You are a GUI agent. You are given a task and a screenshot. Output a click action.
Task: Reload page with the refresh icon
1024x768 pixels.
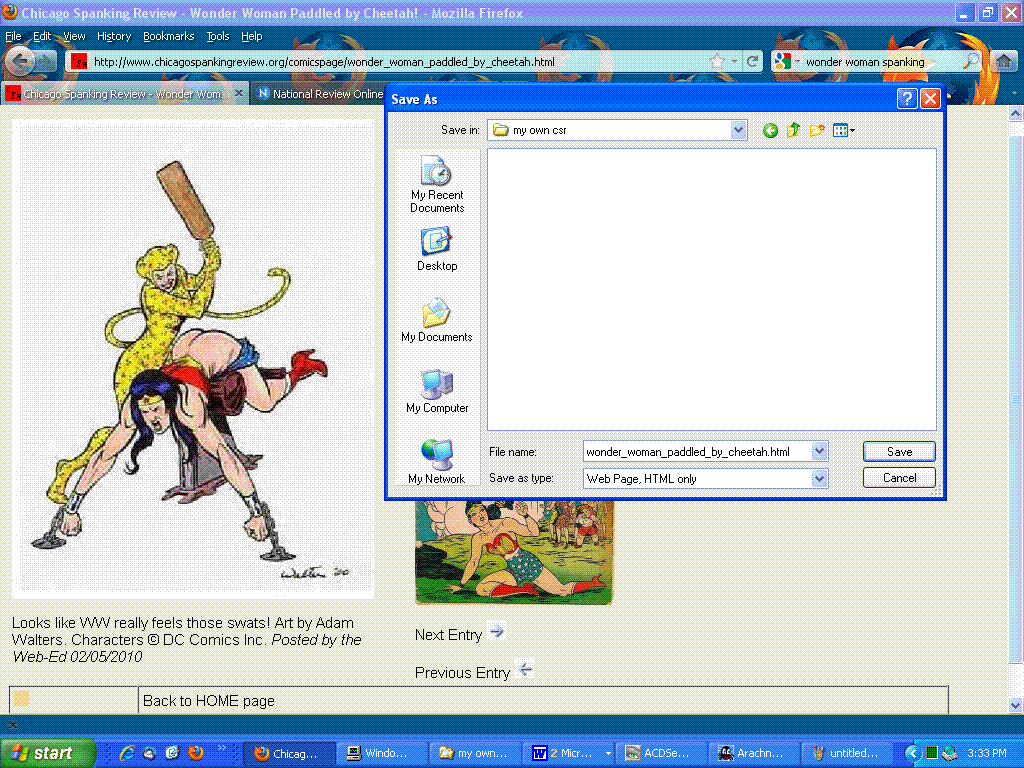[752, 62]
